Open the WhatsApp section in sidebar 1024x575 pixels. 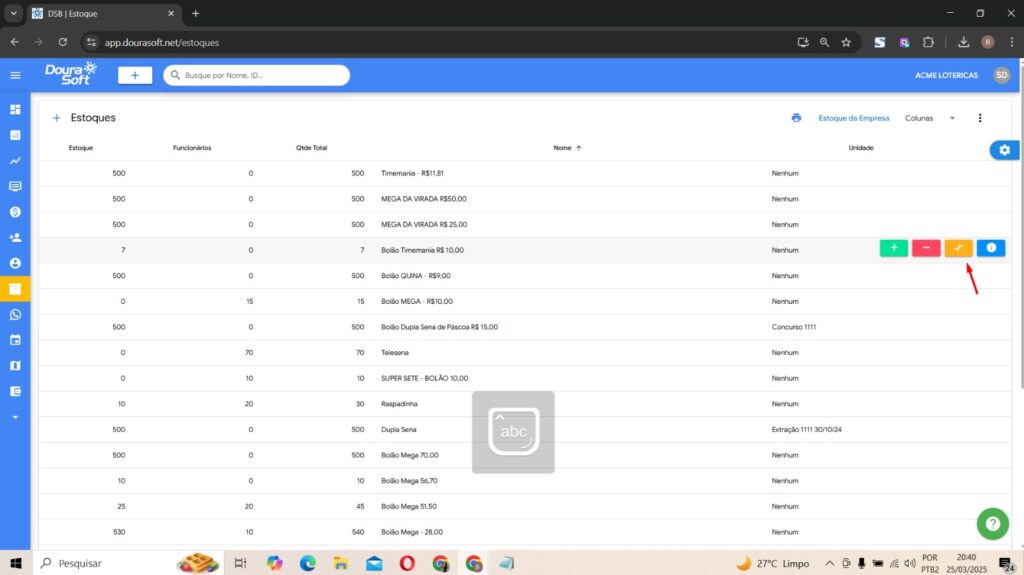click(15, 315)
